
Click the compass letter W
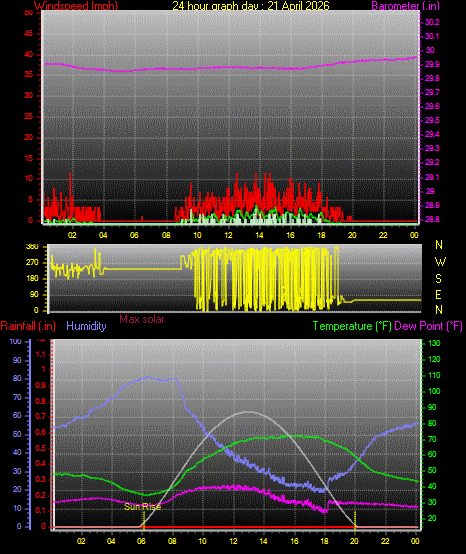(440, 262)
